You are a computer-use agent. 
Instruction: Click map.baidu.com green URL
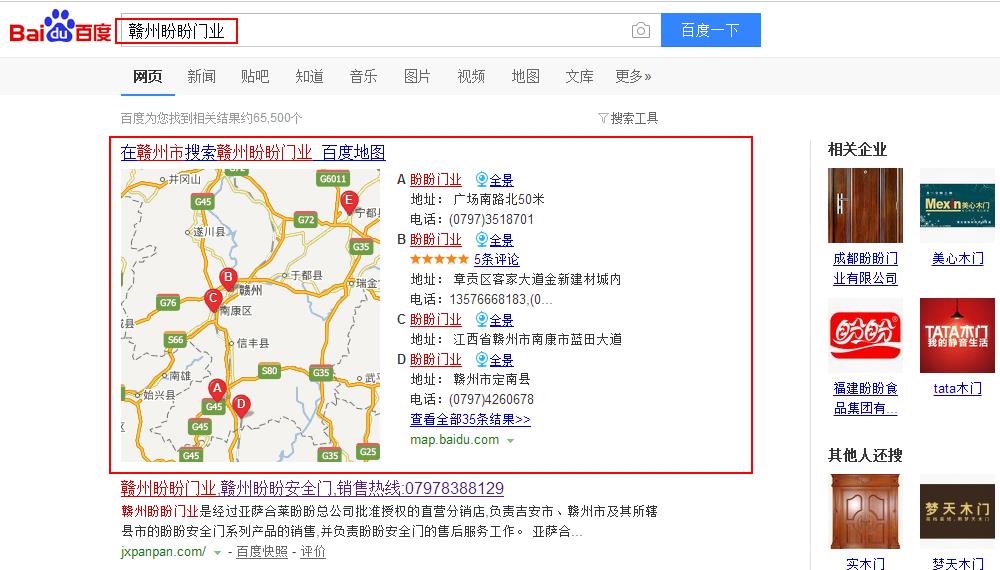(x=454, y=440)
